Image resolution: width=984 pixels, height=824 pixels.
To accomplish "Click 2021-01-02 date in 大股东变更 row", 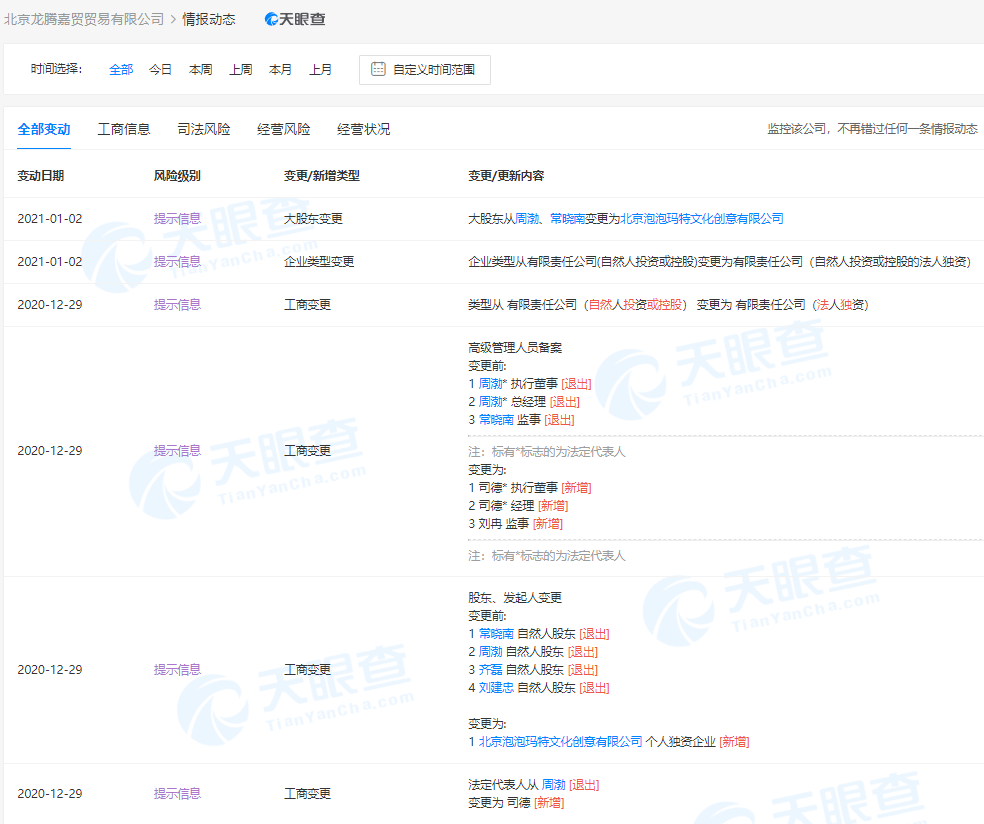I will 50,218.
